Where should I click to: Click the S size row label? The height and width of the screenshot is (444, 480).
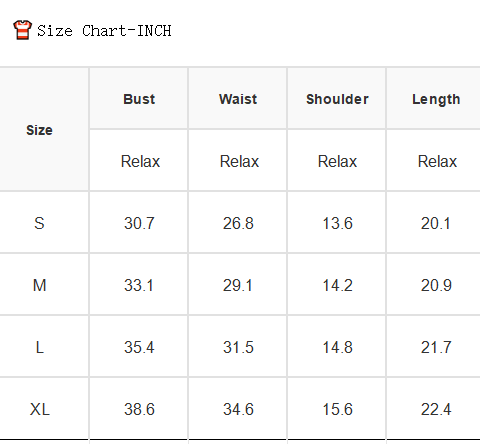[x=39, y=223]
